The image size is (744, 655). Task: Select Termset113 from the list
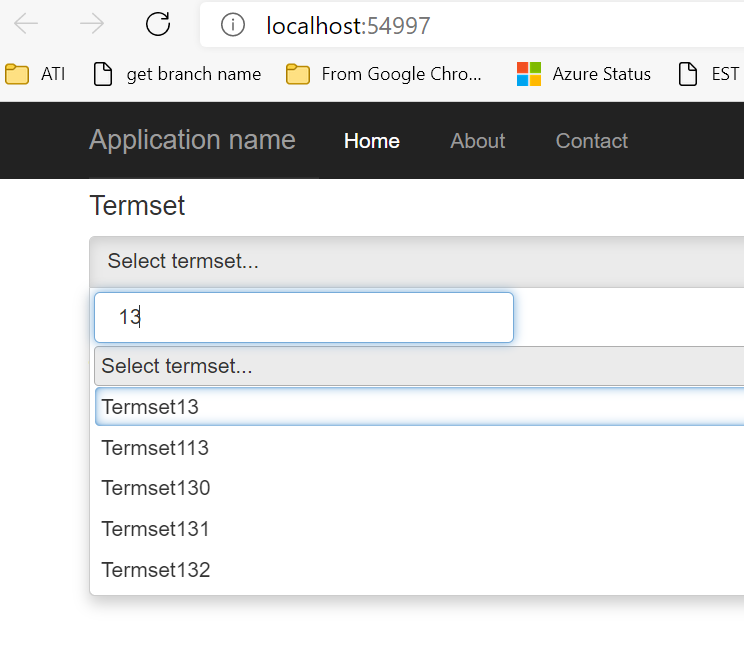coord(155,448)
